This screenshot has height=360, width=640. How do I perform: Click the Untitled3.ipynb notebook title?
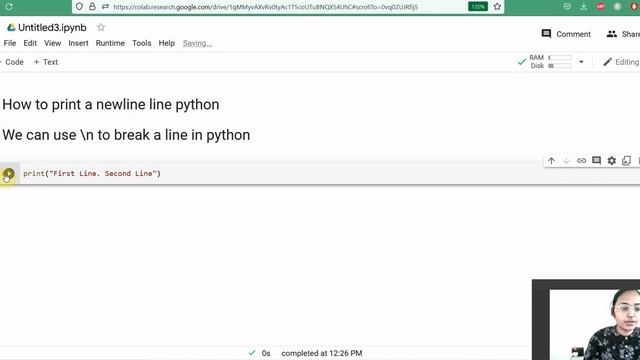point(52,27)
